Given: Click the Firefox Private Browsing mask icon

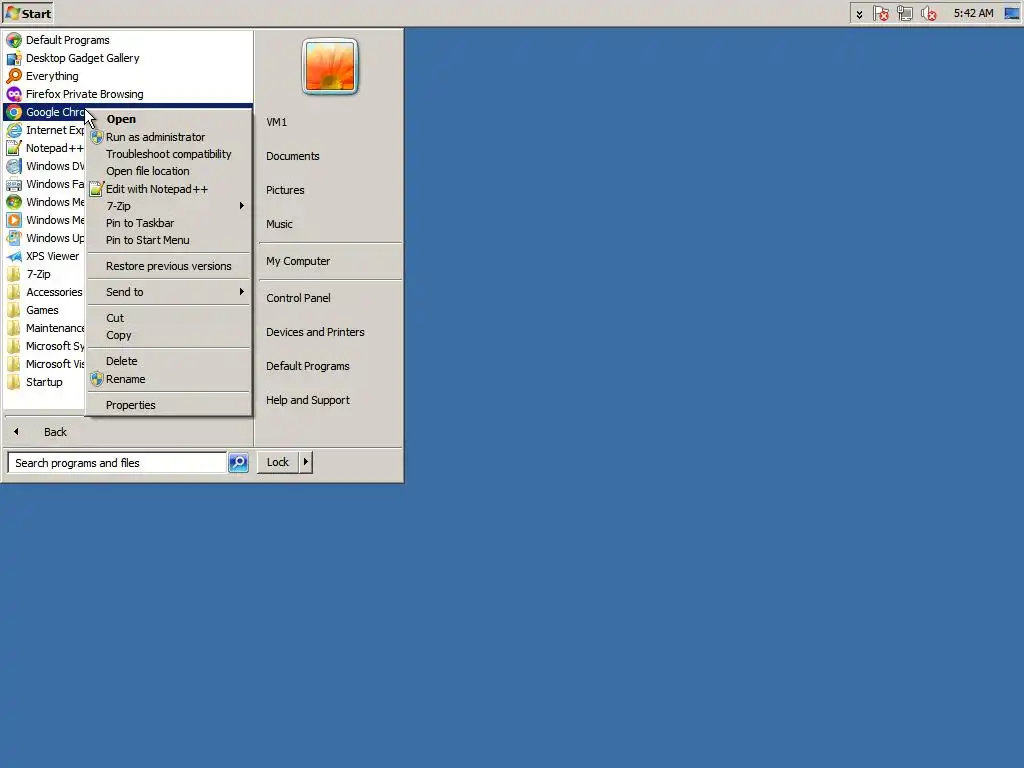Looking at the screenshot, I should [x=14, y=94].
